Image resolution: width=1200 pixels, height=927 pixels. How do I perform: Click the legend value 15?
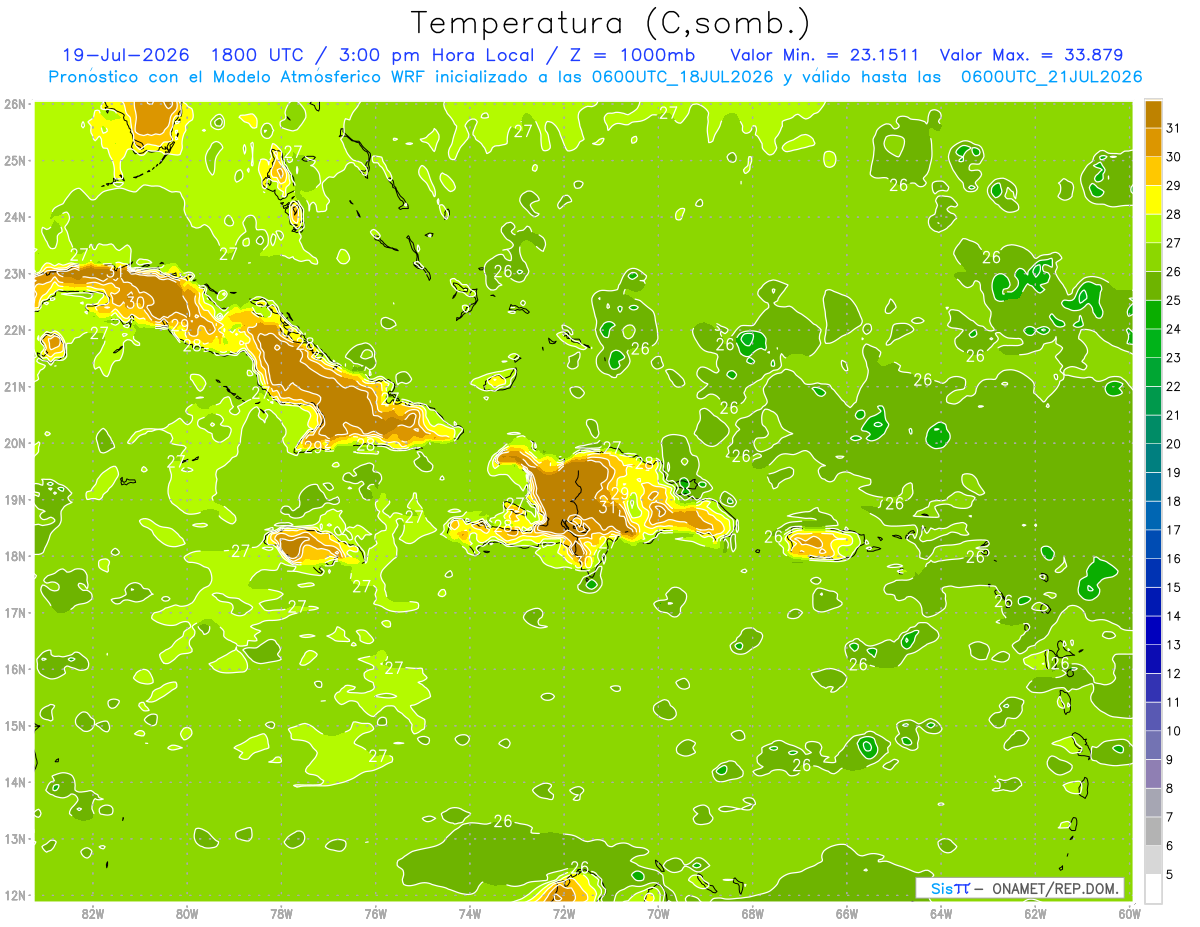tap(1175, 587)
